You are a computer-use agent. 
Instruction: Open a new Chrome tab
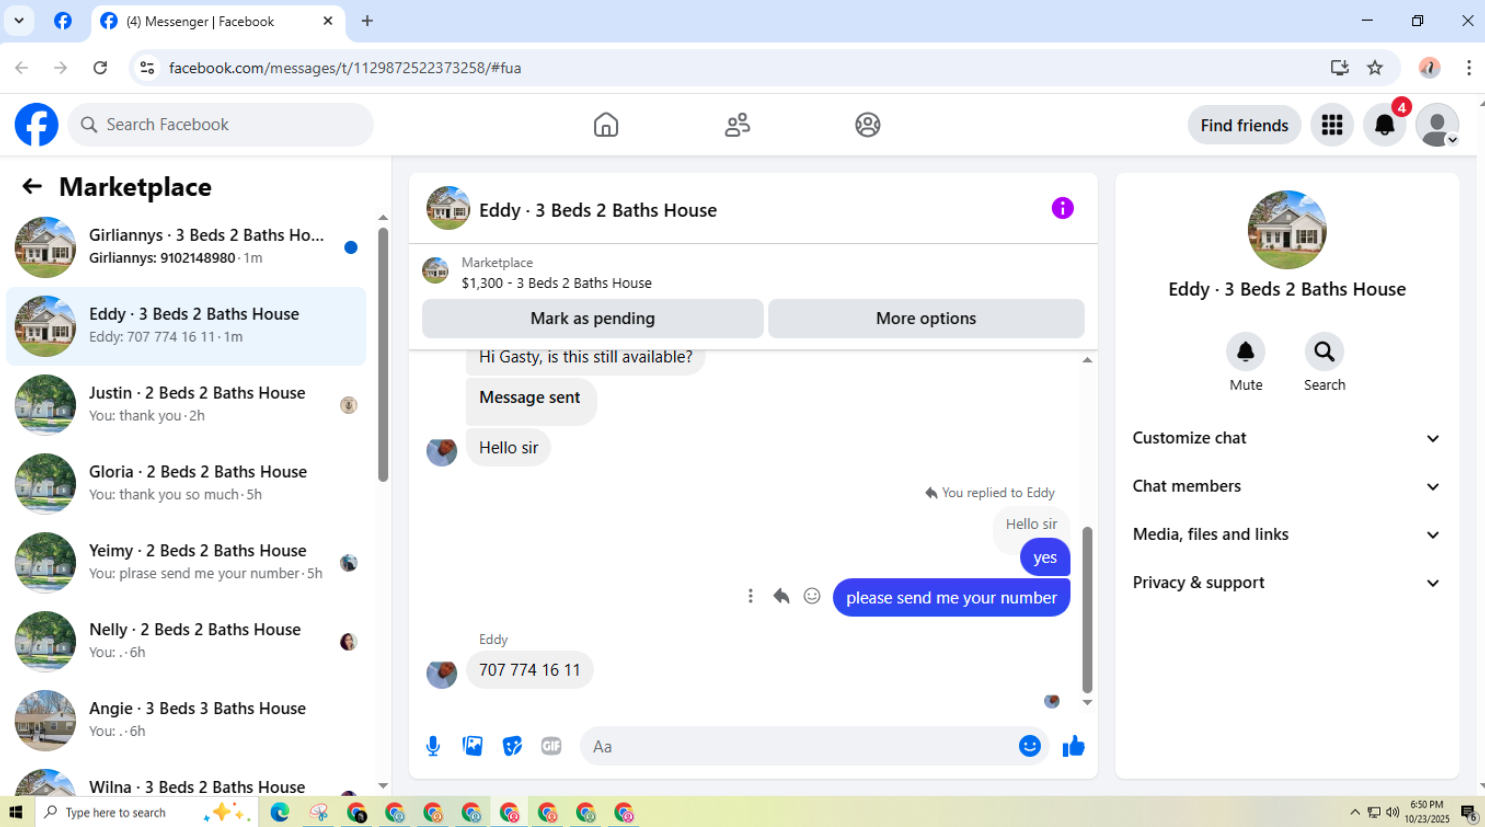(367, 21)
